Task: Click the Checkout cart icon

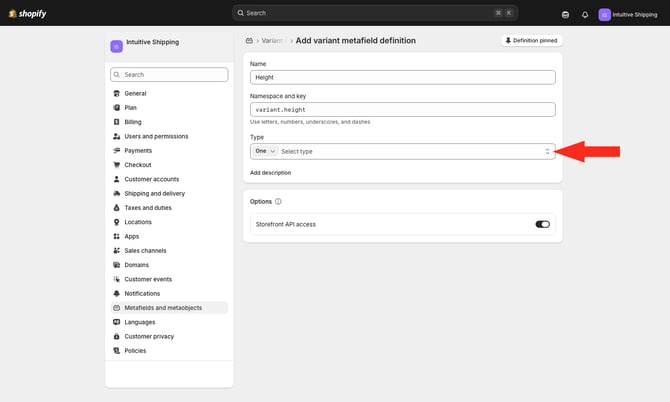Action: tap(116, 165)
